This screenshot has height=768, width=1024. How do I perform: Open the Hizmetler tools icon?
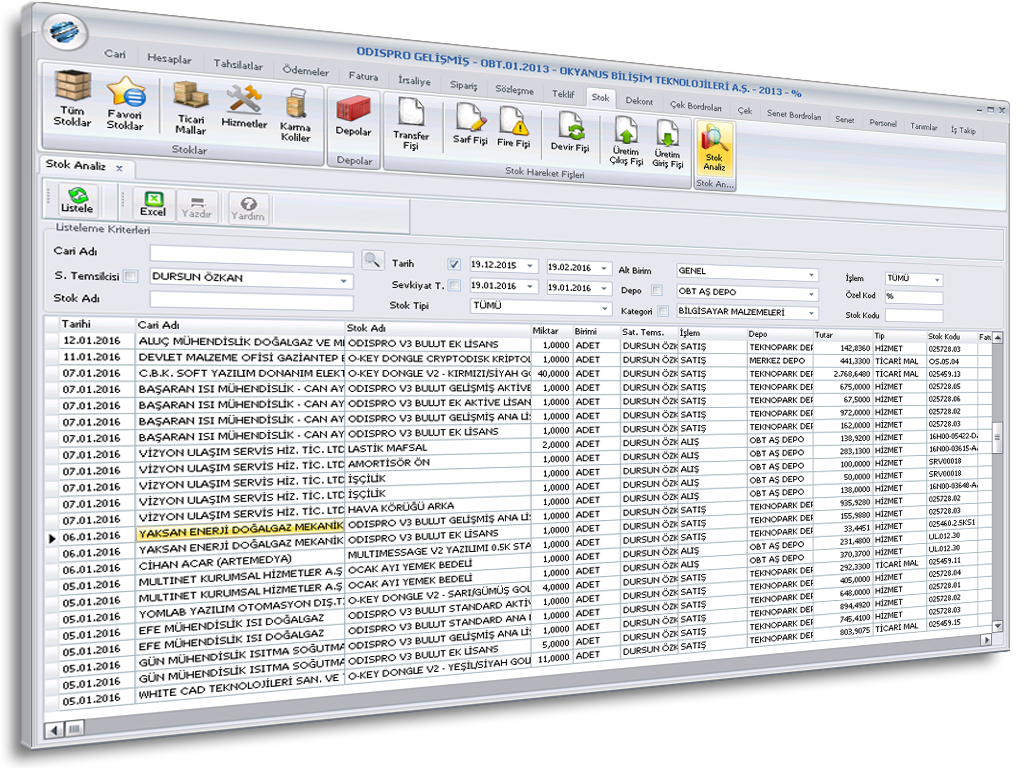pos(244,106)
